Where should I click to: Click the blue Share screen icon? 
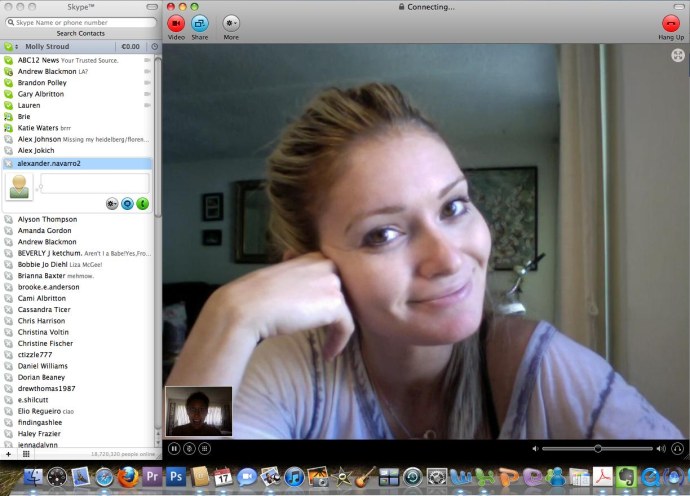tap(200, 23)
